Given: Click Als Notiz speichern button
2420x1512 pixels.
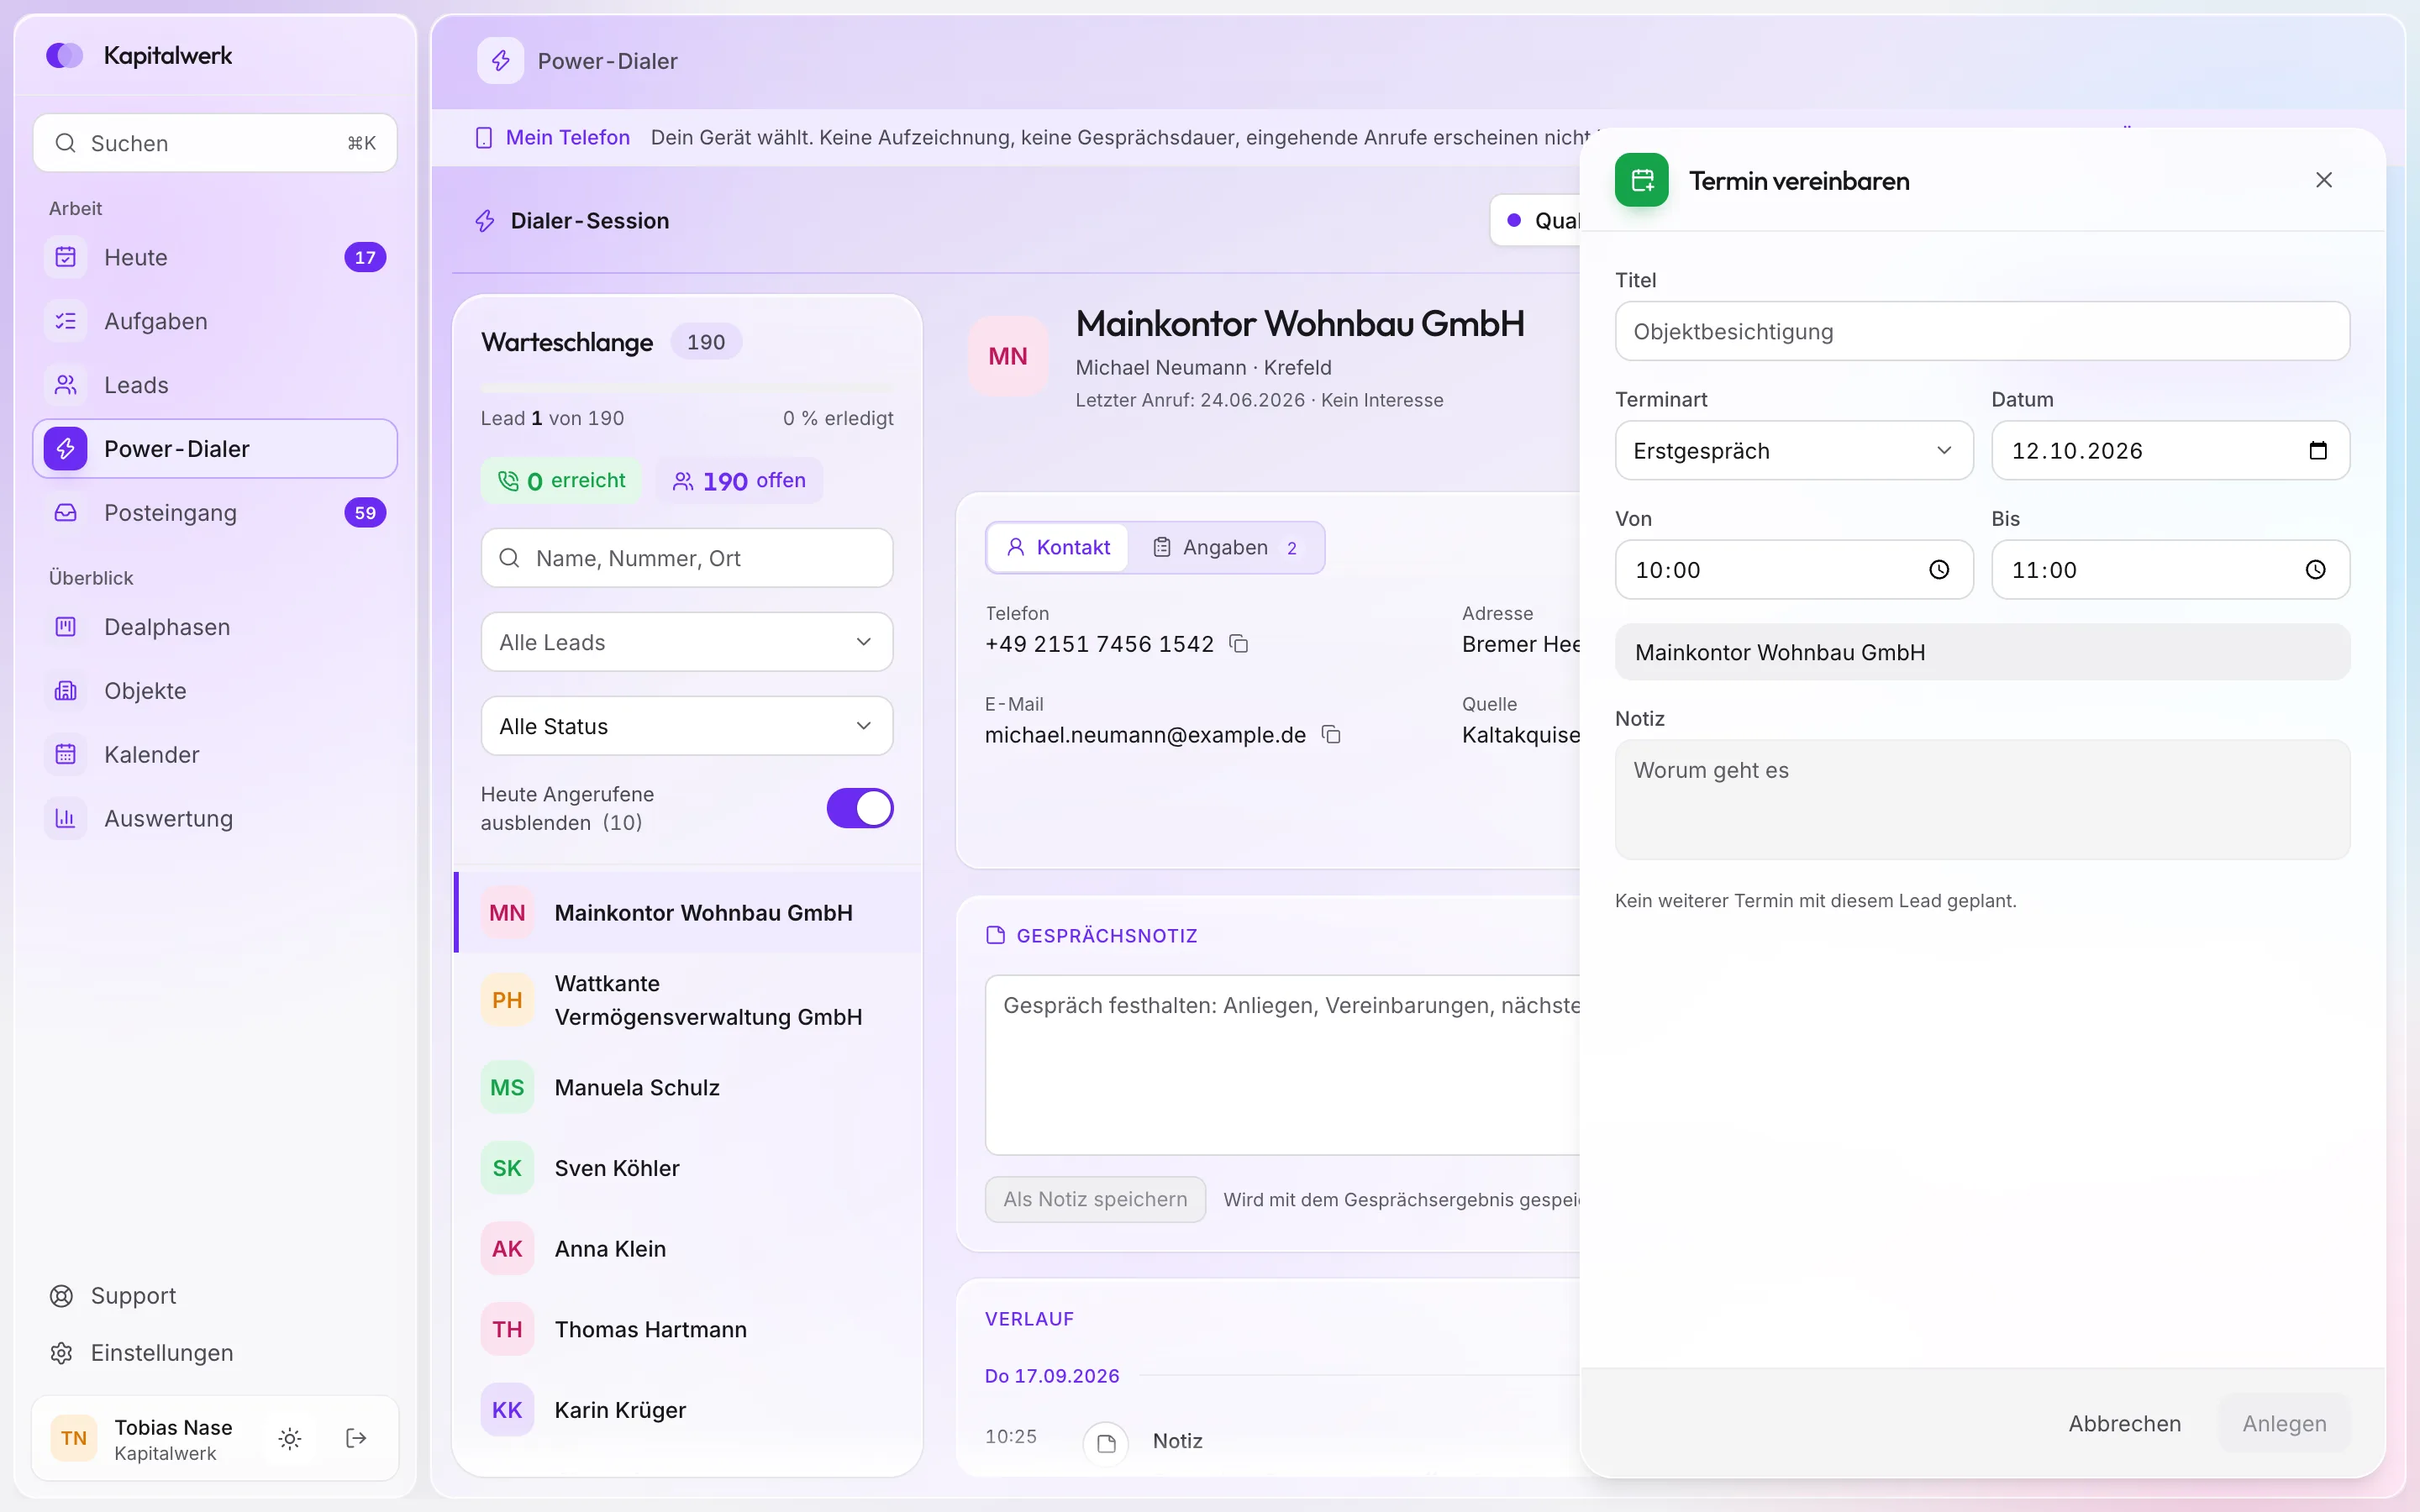Looking at the screenshot, I should [x=1095, y=1199].
